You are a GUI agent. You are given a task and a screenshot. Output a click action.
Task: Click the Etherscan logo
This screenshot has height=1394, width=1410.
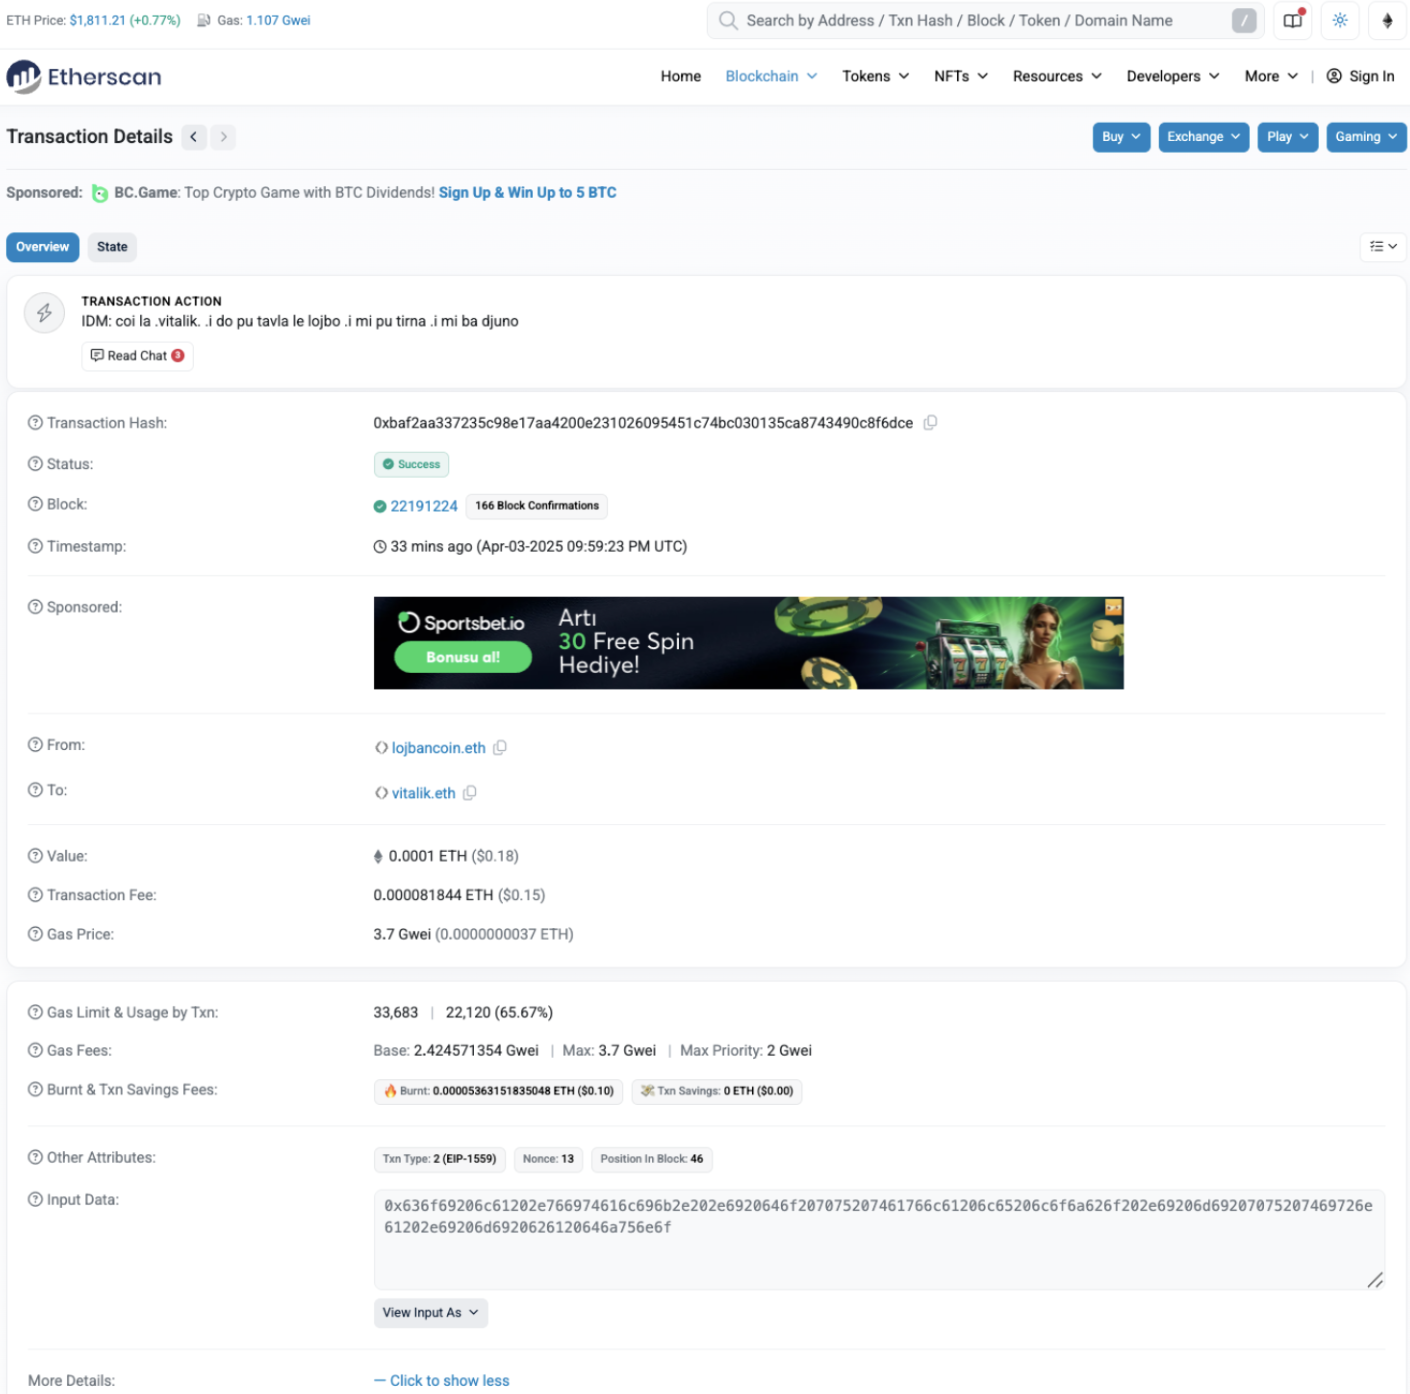[x=84, y=77]
